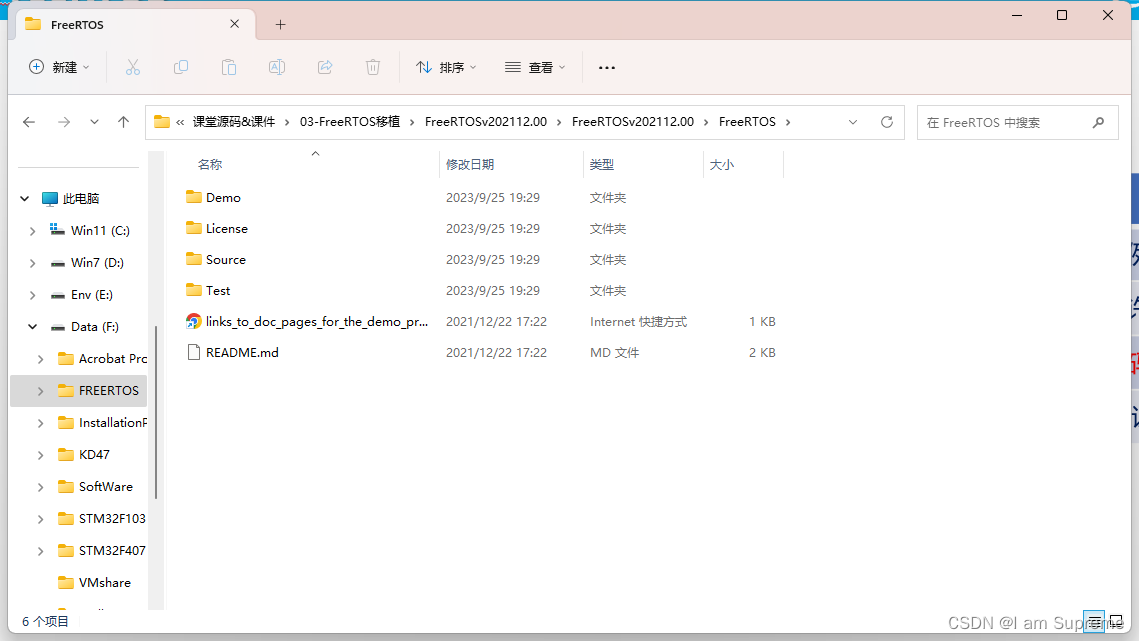Screen dimensions: 1139x641
Task: Click the Copy icon in toolbar
Action: [181, 68]
